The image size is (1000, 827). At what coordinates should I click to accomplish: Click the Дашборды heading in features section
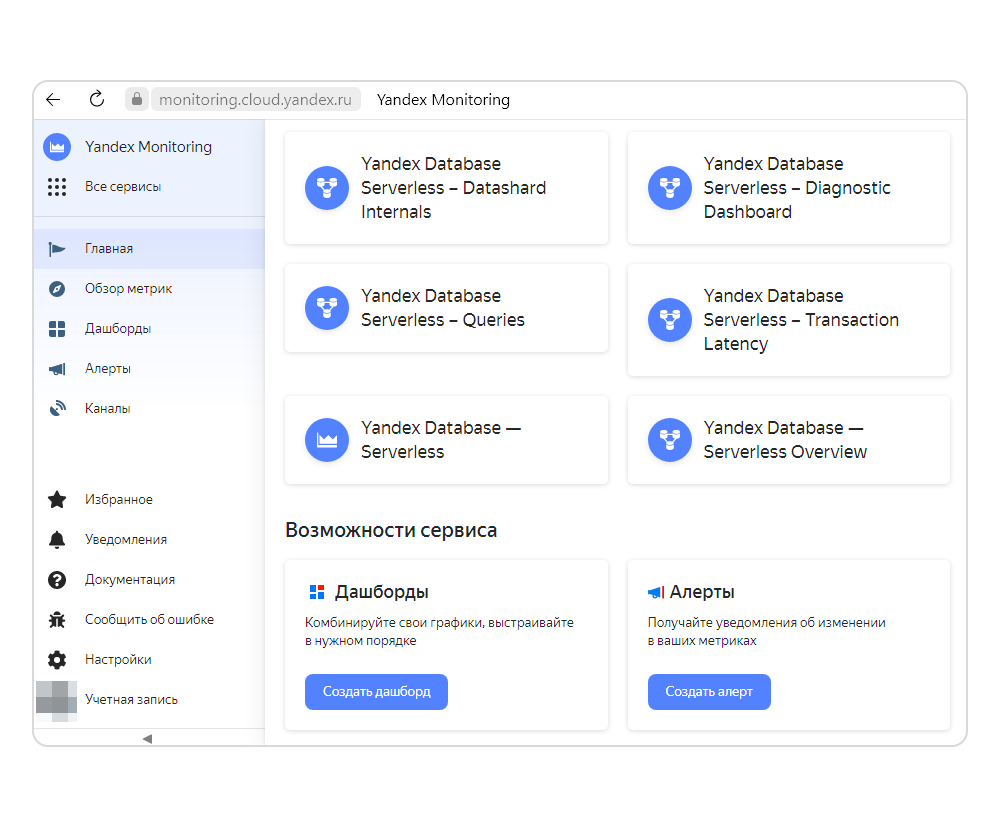[381, 592]
